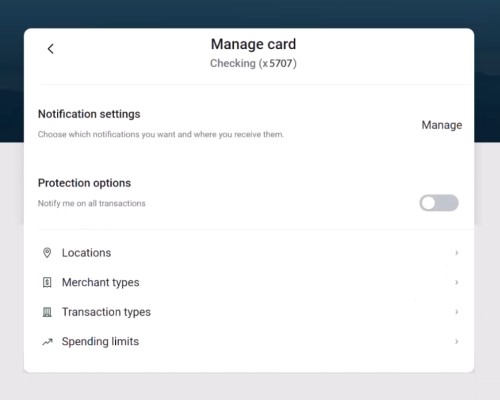Viewport: 500px width, 400px height.
Task: Open the Transaction types option
Action: point(249,312)
